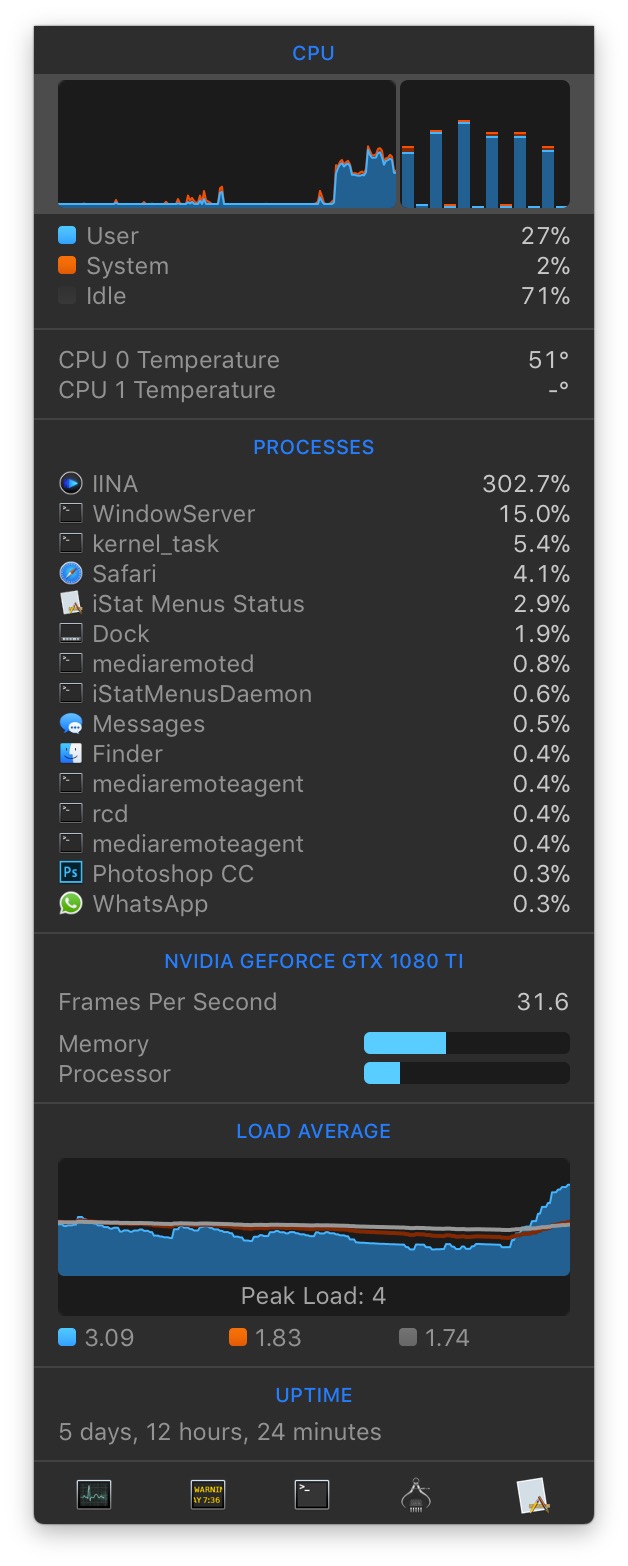Click the IINA player icon in processes
This screenshot has height=1566, width=628.
point(70,484)
